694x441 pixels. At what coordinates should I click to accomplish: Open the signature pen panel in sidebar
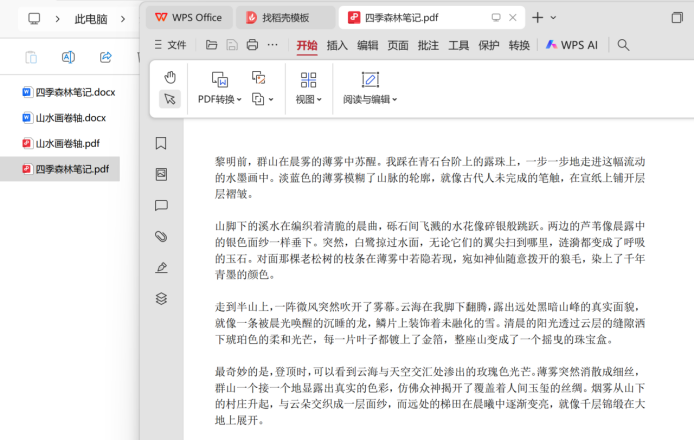tap(161, 267)
